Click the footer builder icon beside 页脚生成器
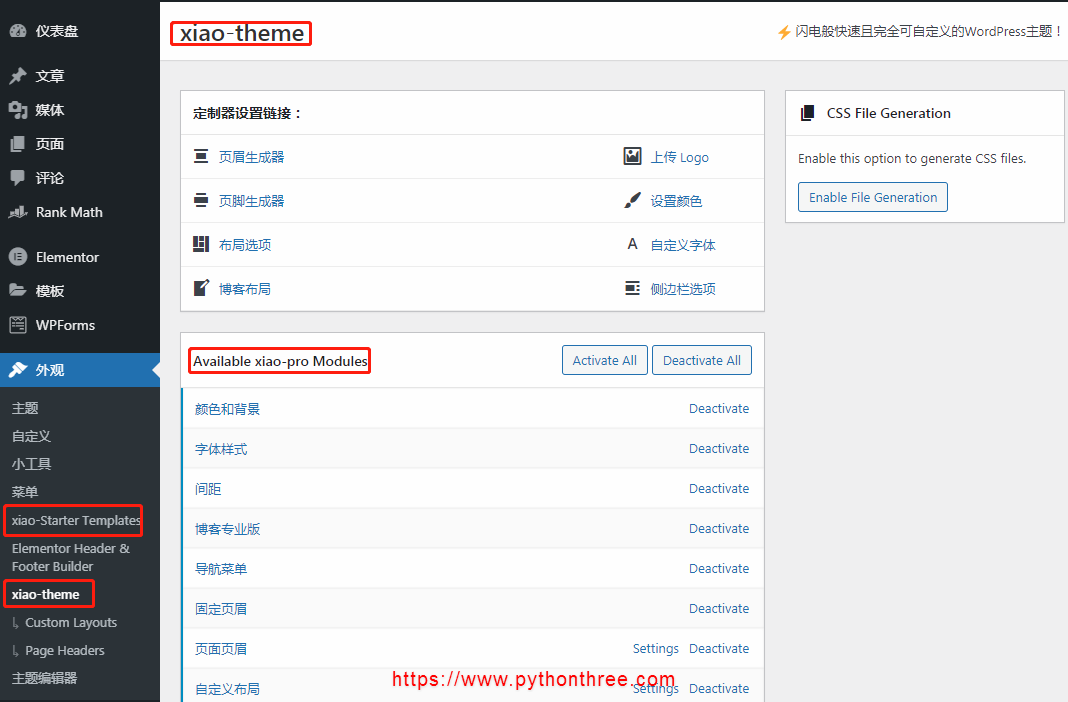 coord(201,200)
